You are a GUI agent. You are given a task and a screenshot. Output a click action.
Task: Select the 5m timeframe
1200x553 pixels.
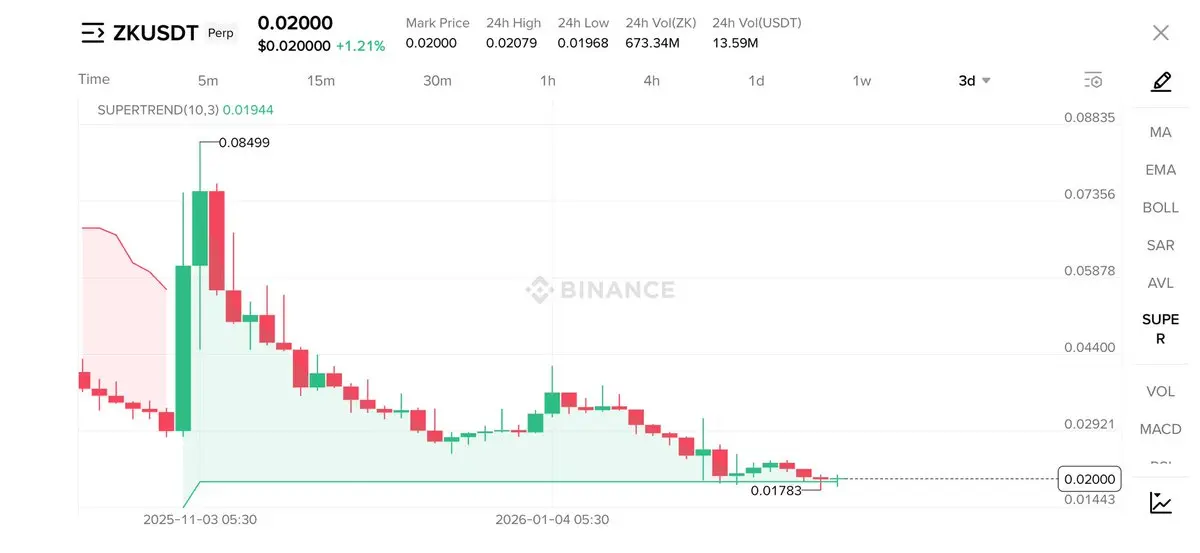click(208, 81)
